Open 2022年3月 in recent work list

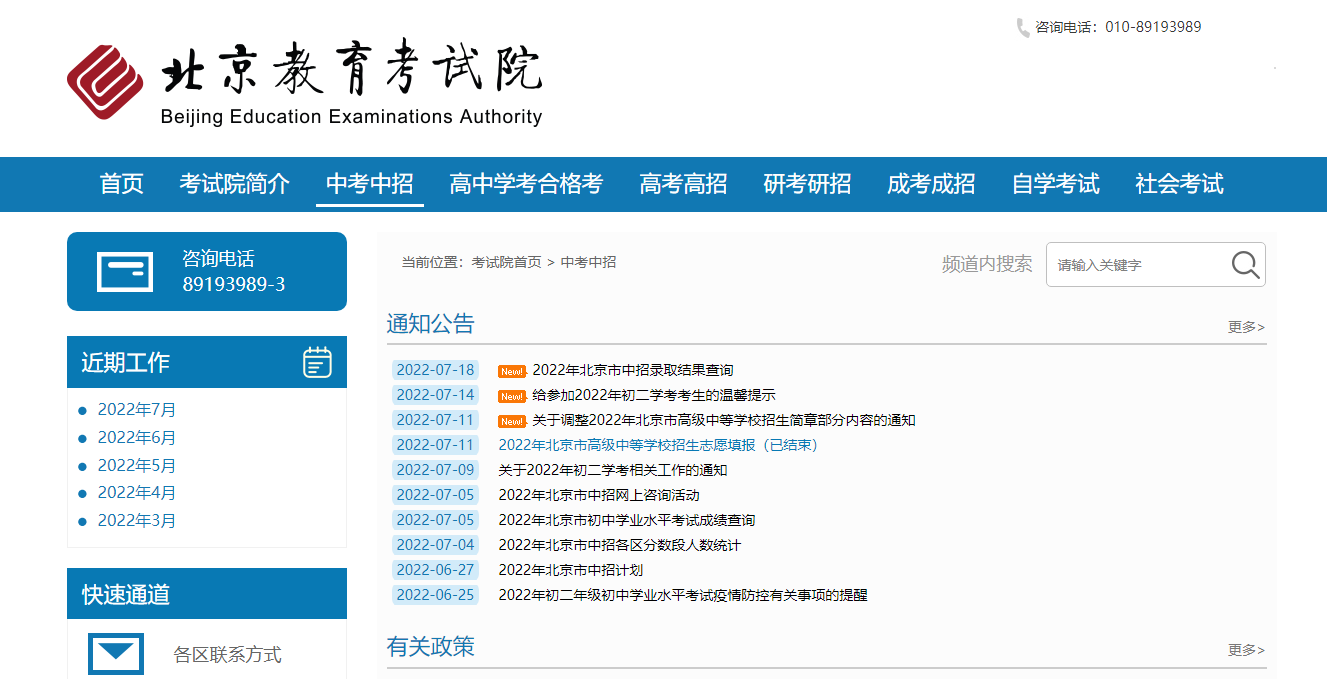(x=137, y=521)
